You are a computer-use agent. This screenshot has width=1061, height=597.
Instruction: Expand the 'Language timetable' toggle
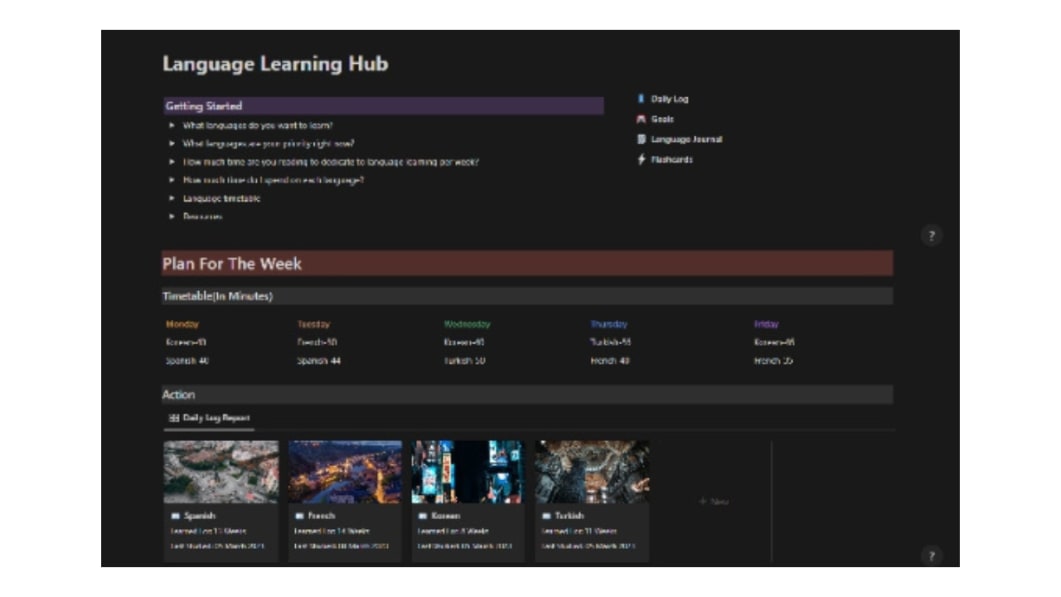tap(172, 199)
